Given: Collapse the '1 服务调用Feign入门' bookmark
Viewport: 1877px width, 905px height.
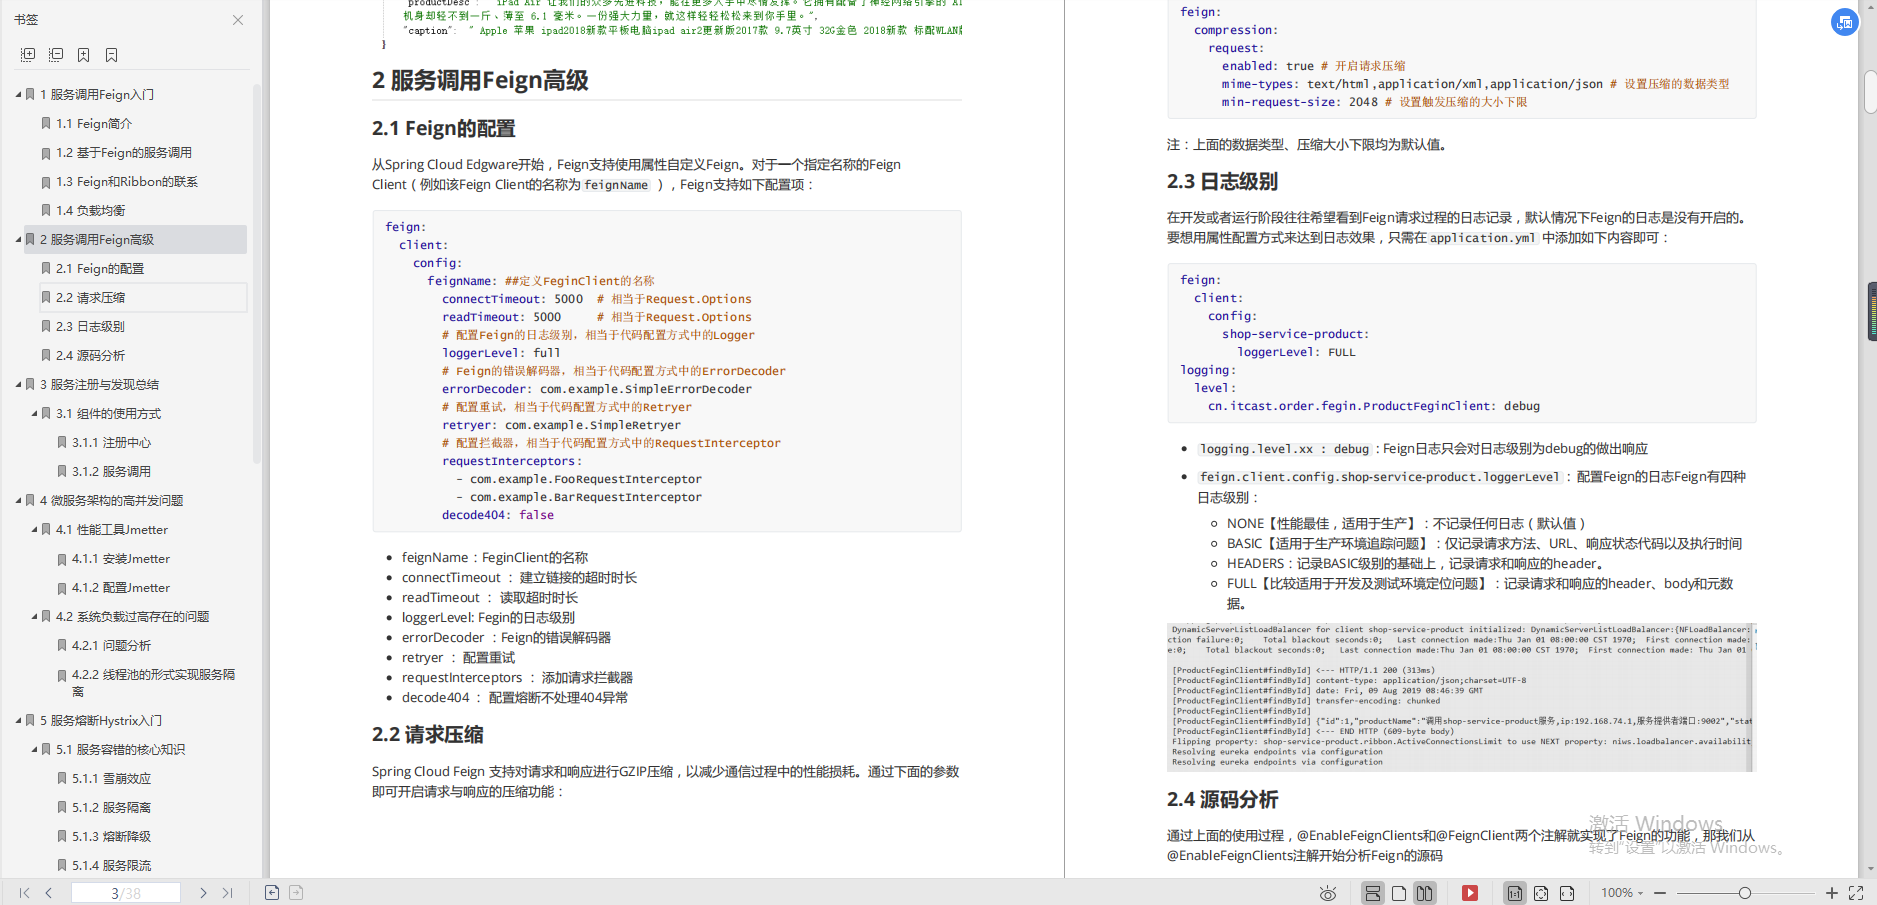Looking at the screenshot, I should (19, 94).
